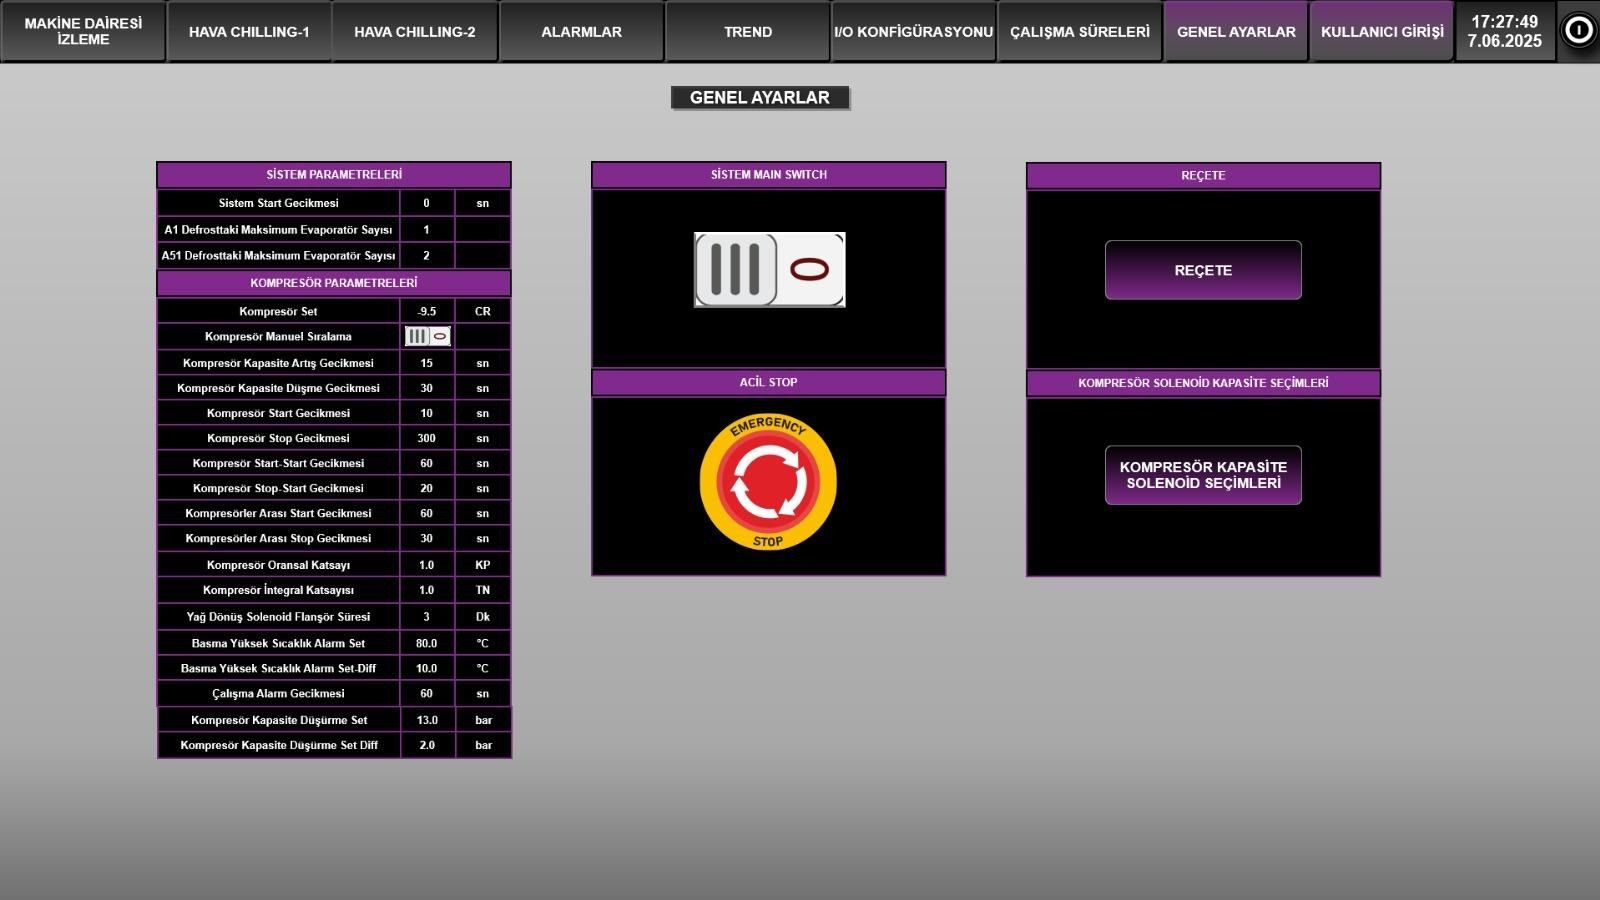The image size is (1600, 900).
Task: Click the power icon at top right
Action: pyautogui.click(x=1578, y=31)
